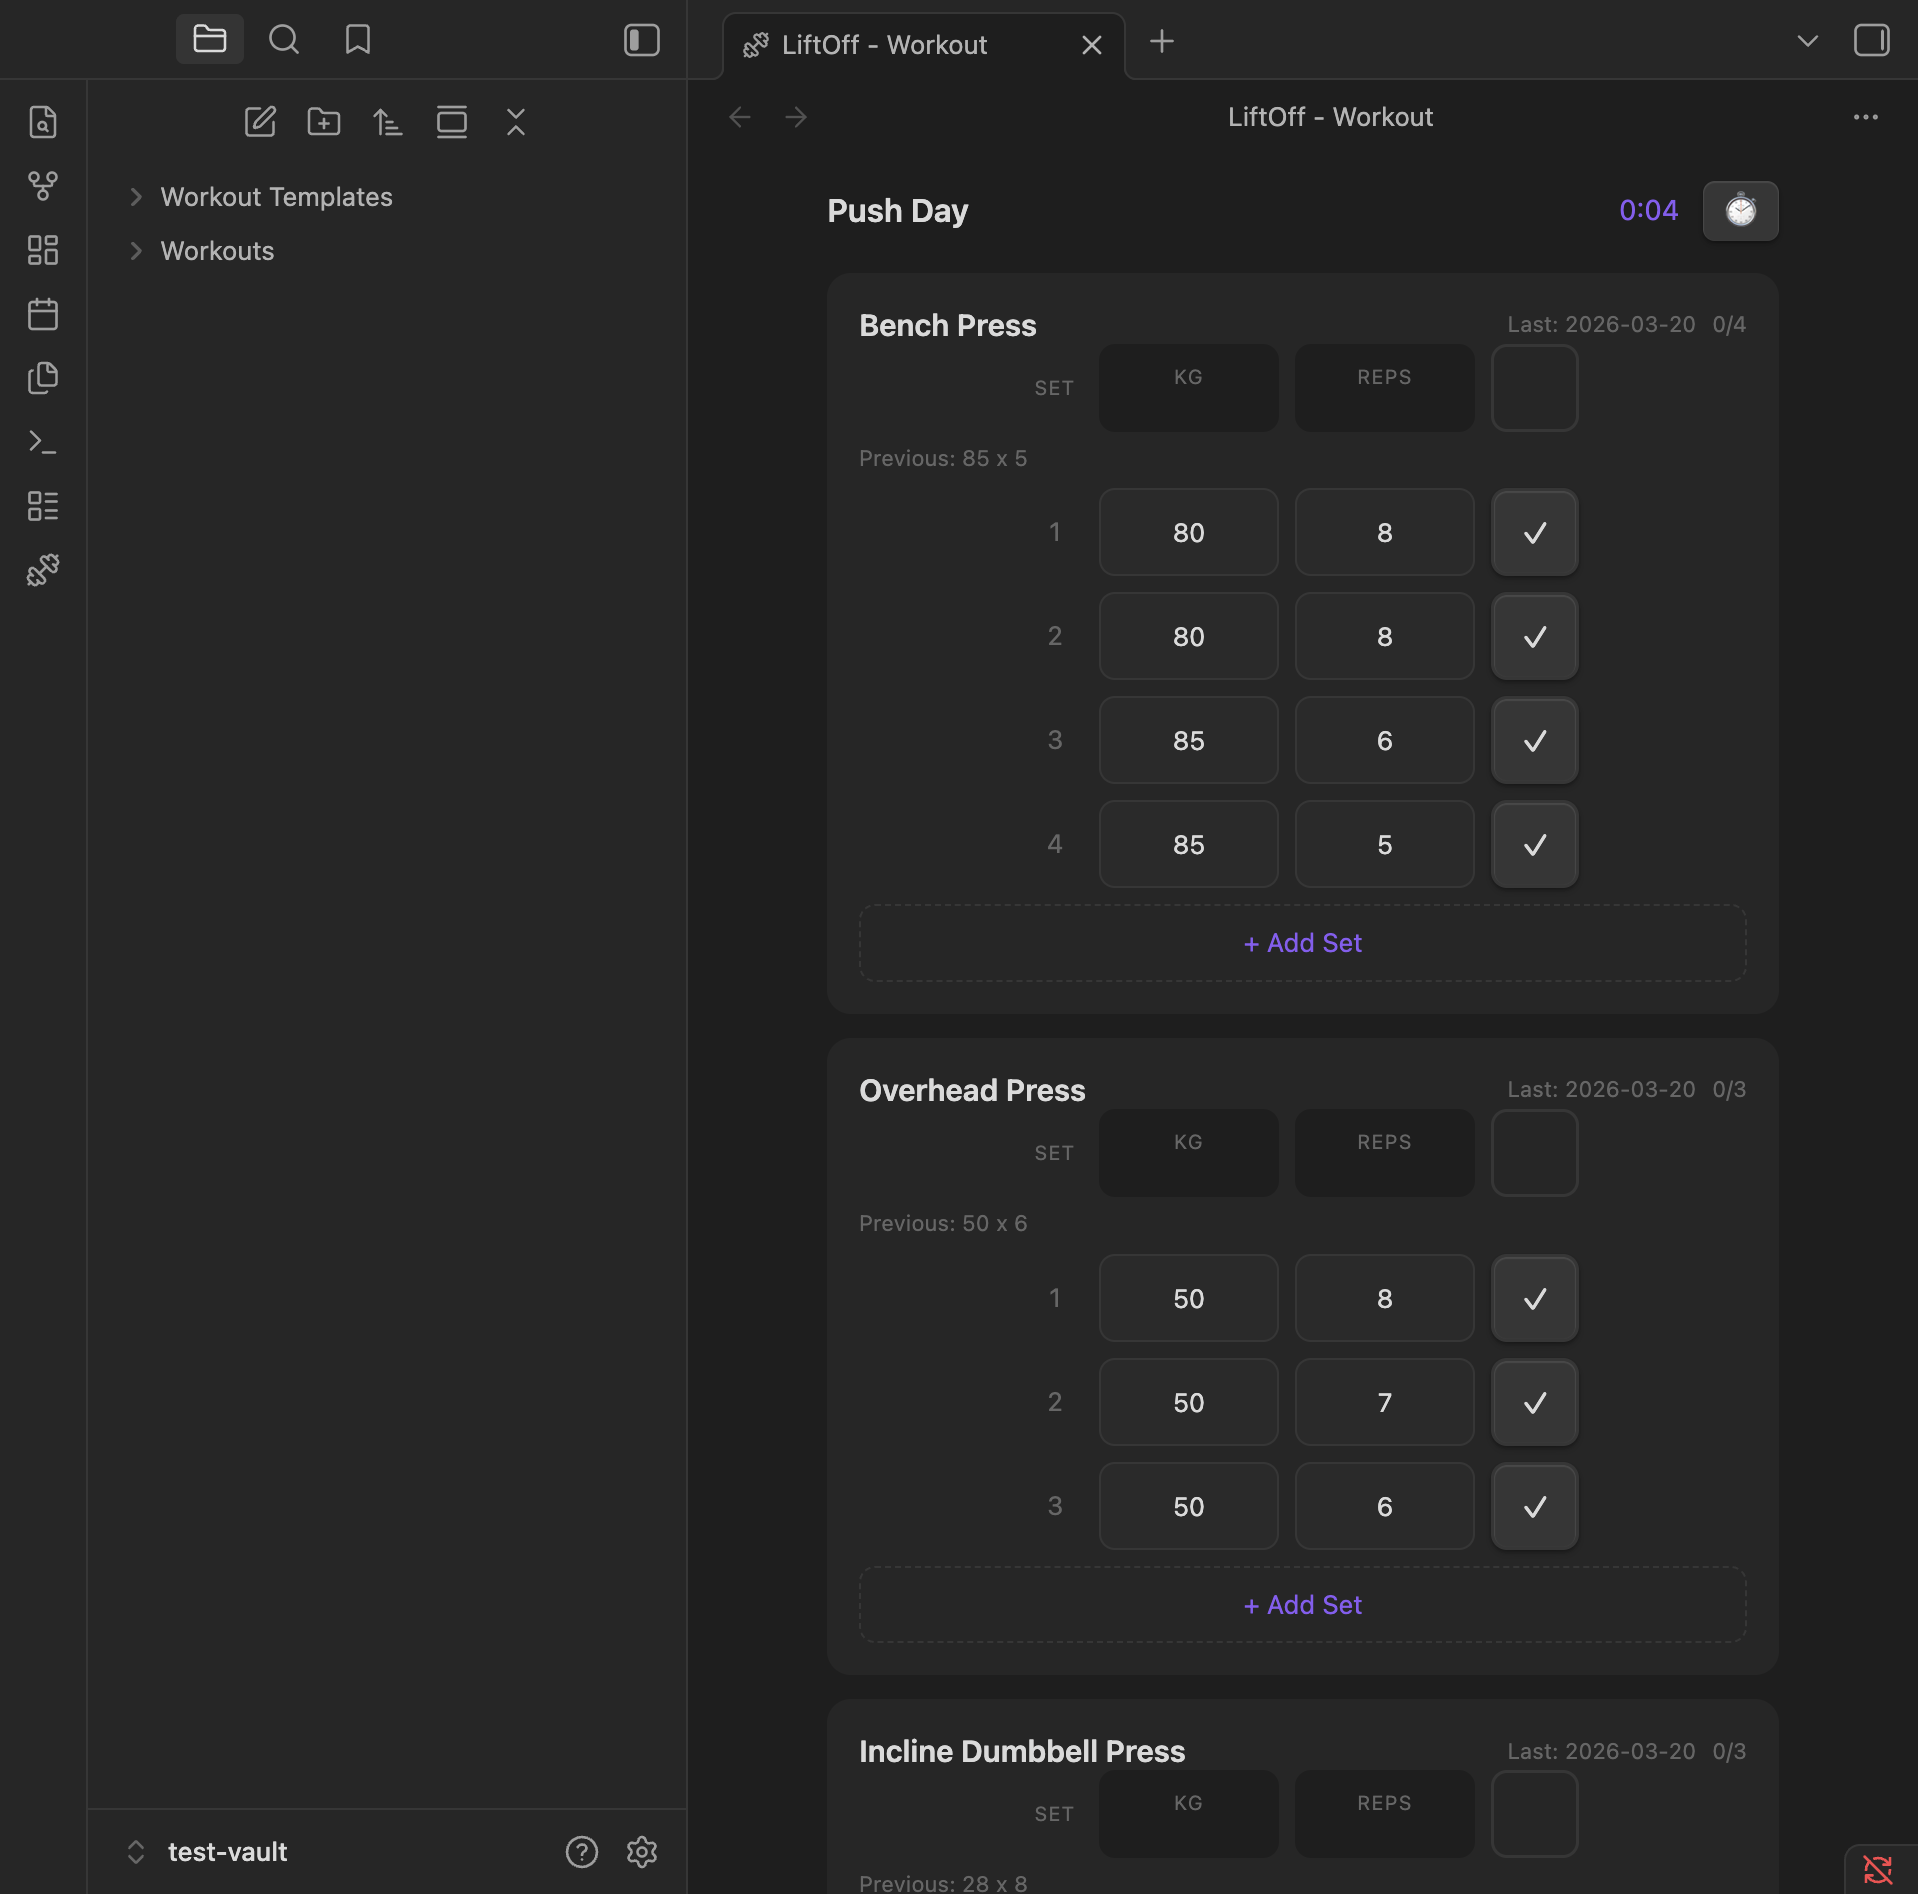Viewport: 1918px width, 1894px height.
Task: Click the 0:04 elapsed timer text
Action: 1648,210
